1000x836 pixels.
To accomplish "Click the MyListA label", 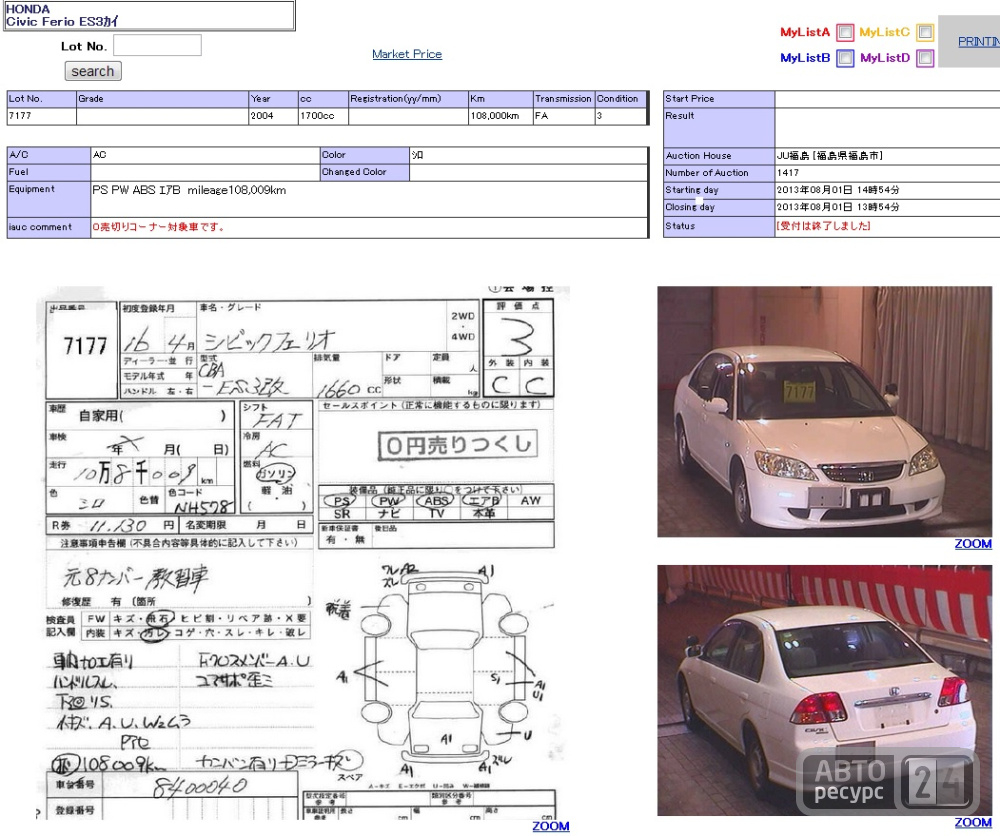I will pyautogui.click(x=805, y=32).
